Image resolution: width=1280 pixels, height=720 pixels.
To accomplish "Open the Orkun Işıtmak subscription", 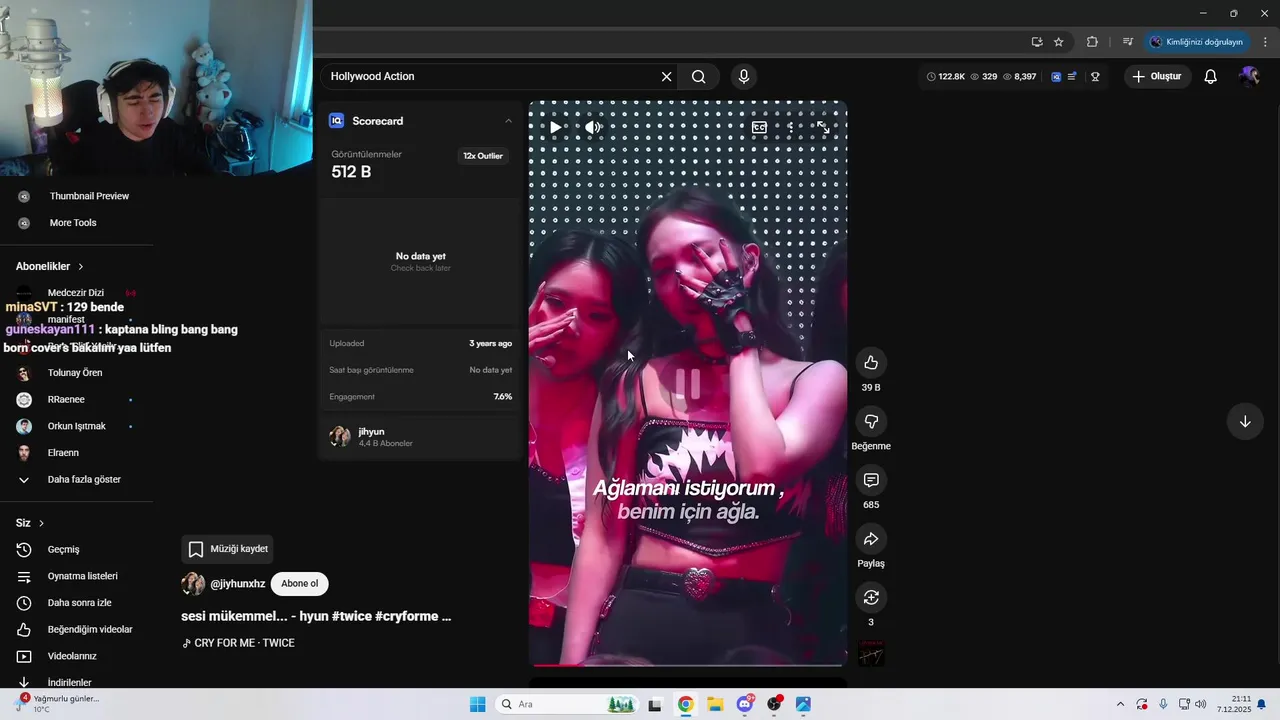I will (x=76, y=426).
